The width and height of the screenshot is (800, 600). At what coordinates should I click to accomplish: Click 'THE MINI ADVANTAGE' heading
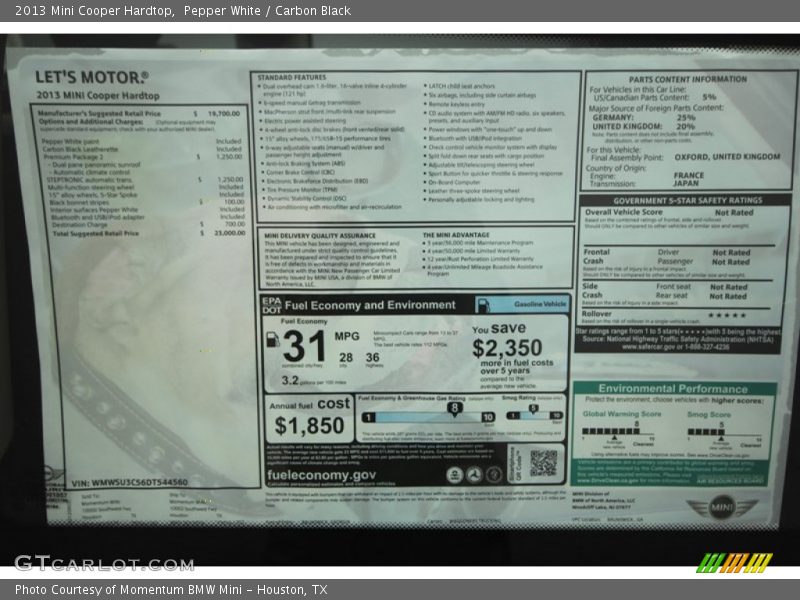[x=456, y=235]
